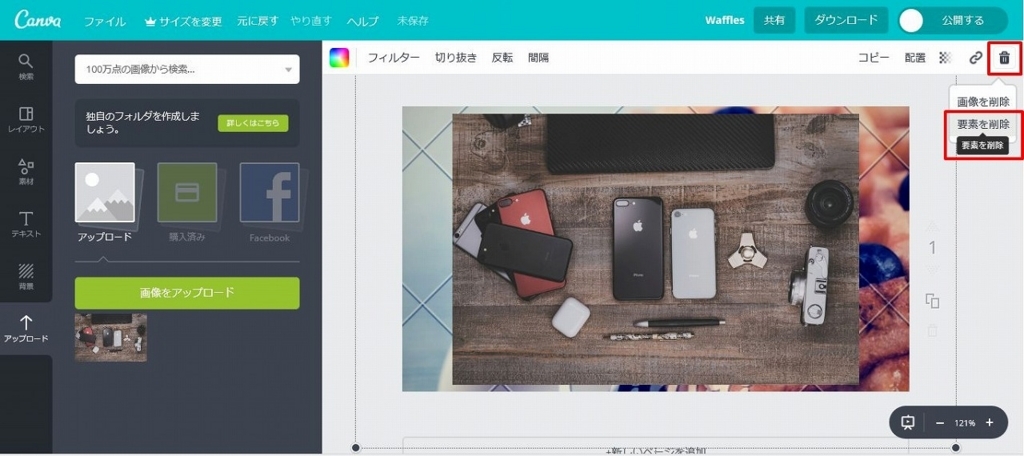Click the Canva logo
The height and width of the screenshot is (456, 1024).
38,20
